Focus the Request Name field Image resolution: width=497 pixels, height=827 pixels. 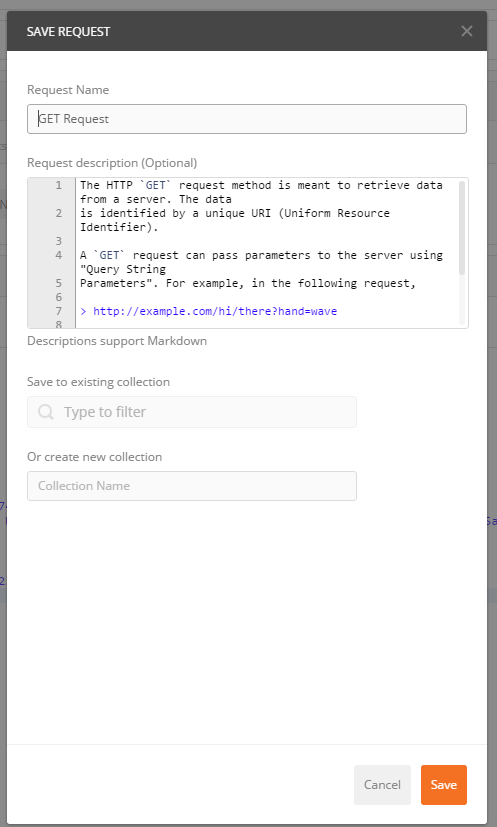pyautogui.click(x=247, y=119)
